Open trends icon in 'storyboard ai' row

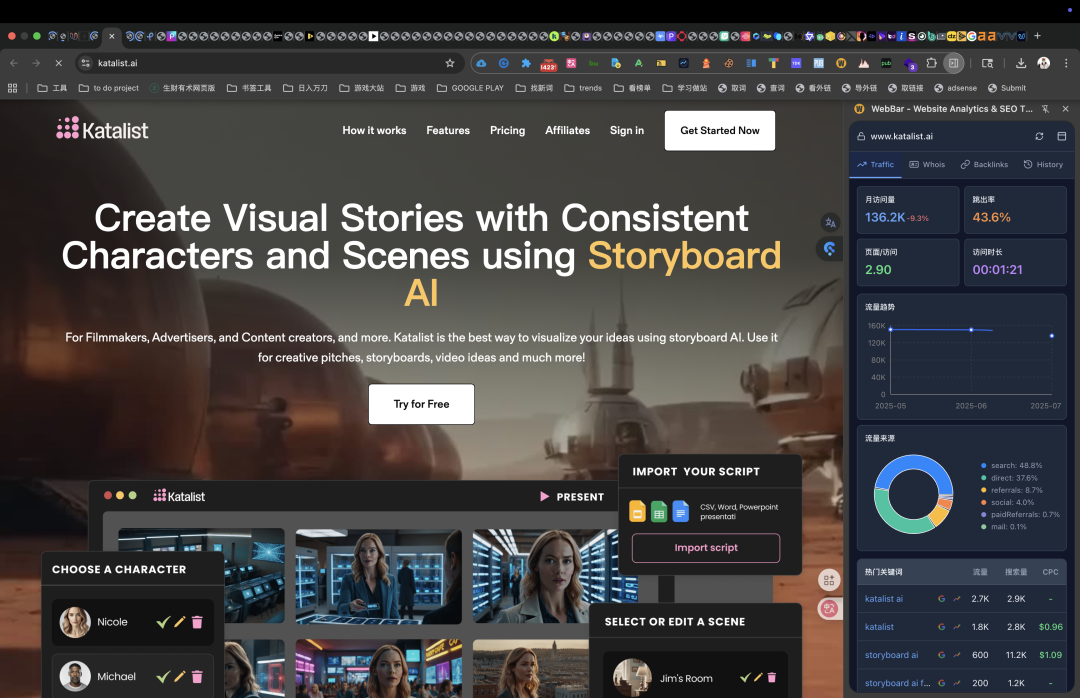tap(957, 655)
